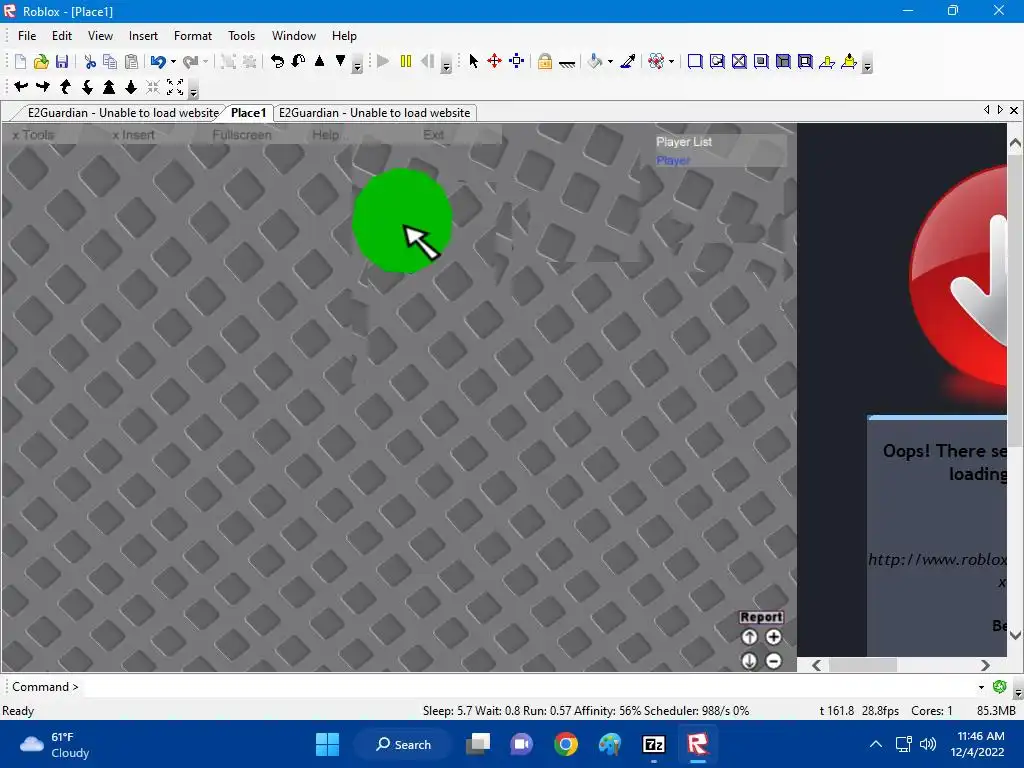Screen dimensions: 1024x768
Task: Open the material type dropdown arrow
Action: click(671, 61)
